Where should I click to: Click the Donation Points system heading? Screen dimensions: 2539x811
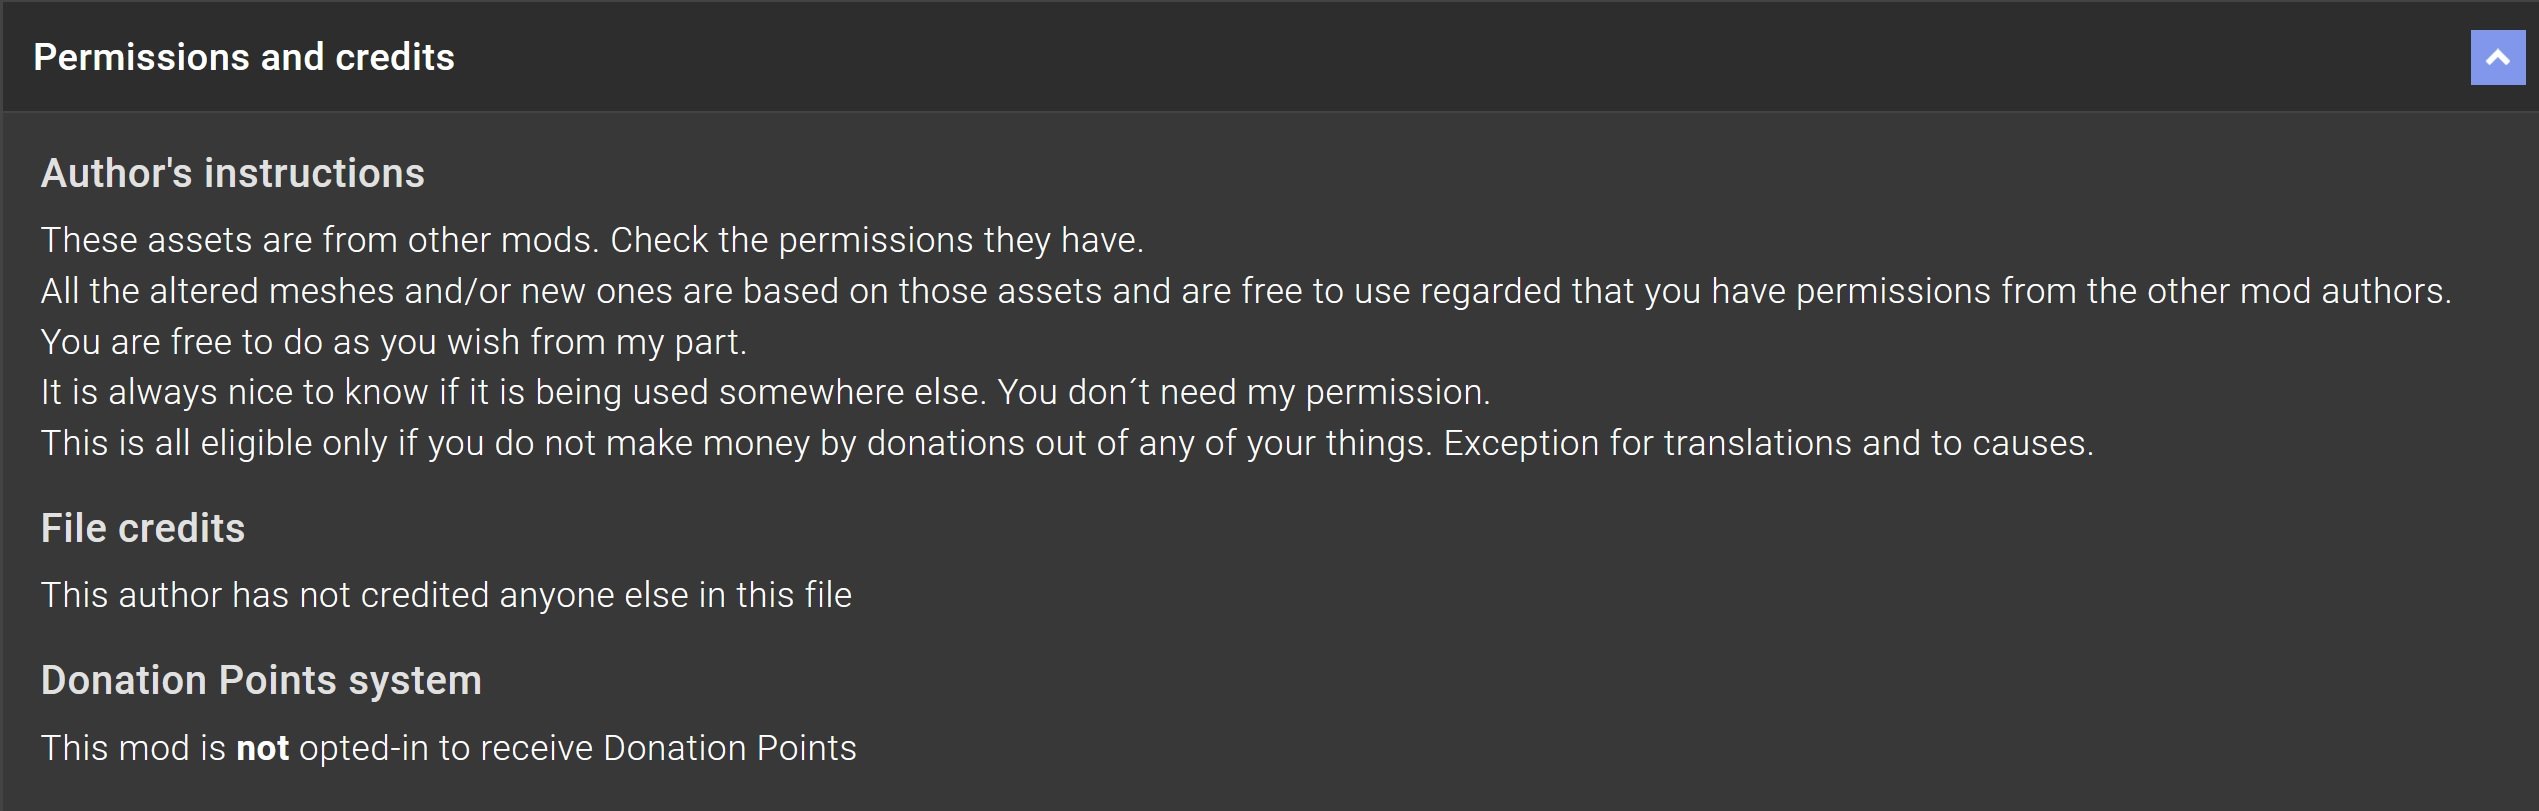click(261, 680)
